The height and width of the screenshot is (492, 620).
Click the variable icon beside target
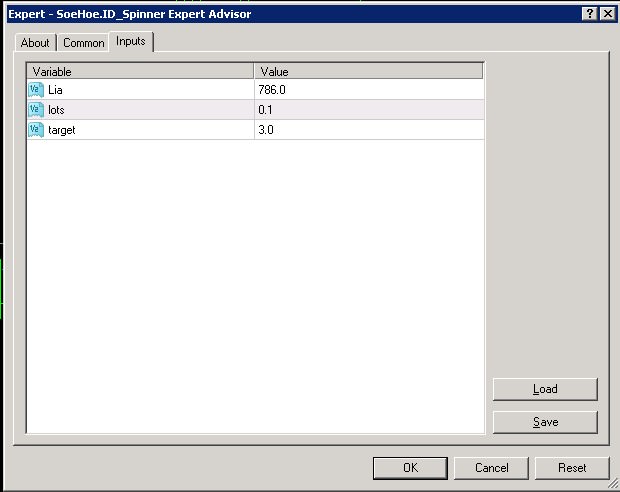(36, 130)
